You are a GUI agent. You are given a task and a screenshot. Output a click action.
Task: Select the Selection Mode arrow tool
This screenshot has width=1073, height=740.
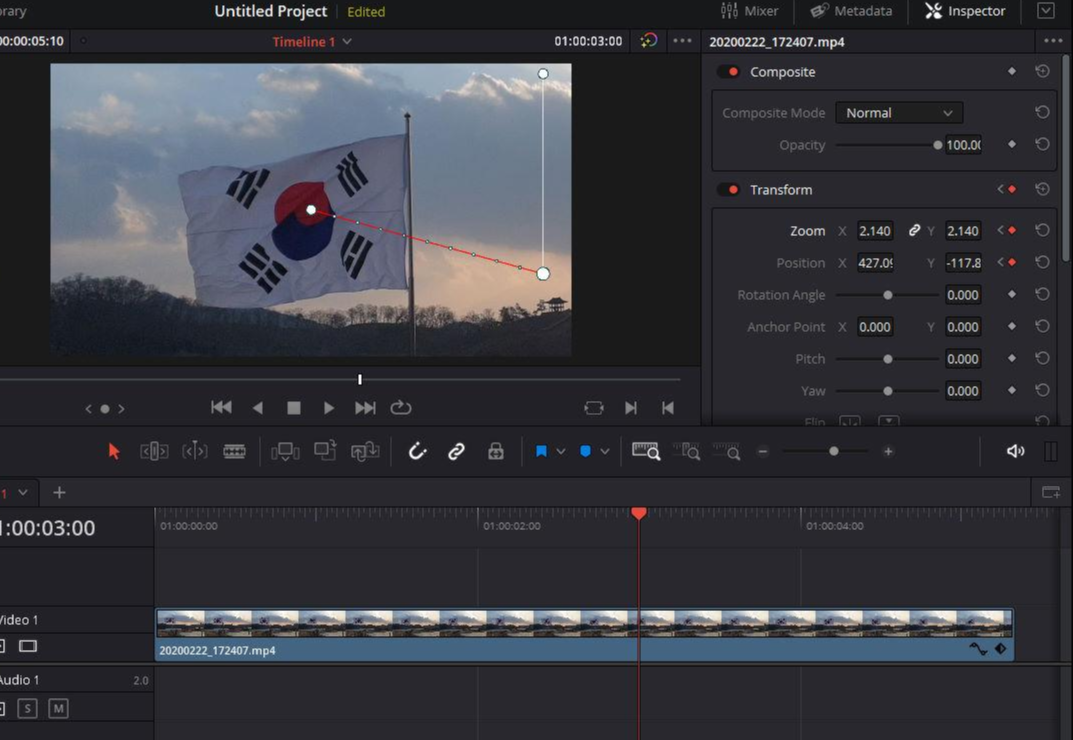coord(114,451)
